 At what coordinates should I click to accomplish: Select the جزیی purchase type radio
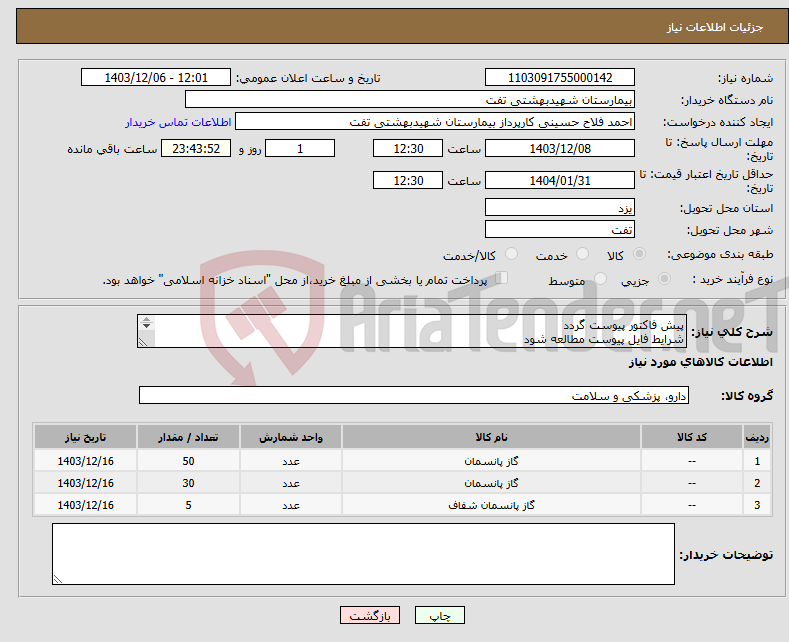664,278
